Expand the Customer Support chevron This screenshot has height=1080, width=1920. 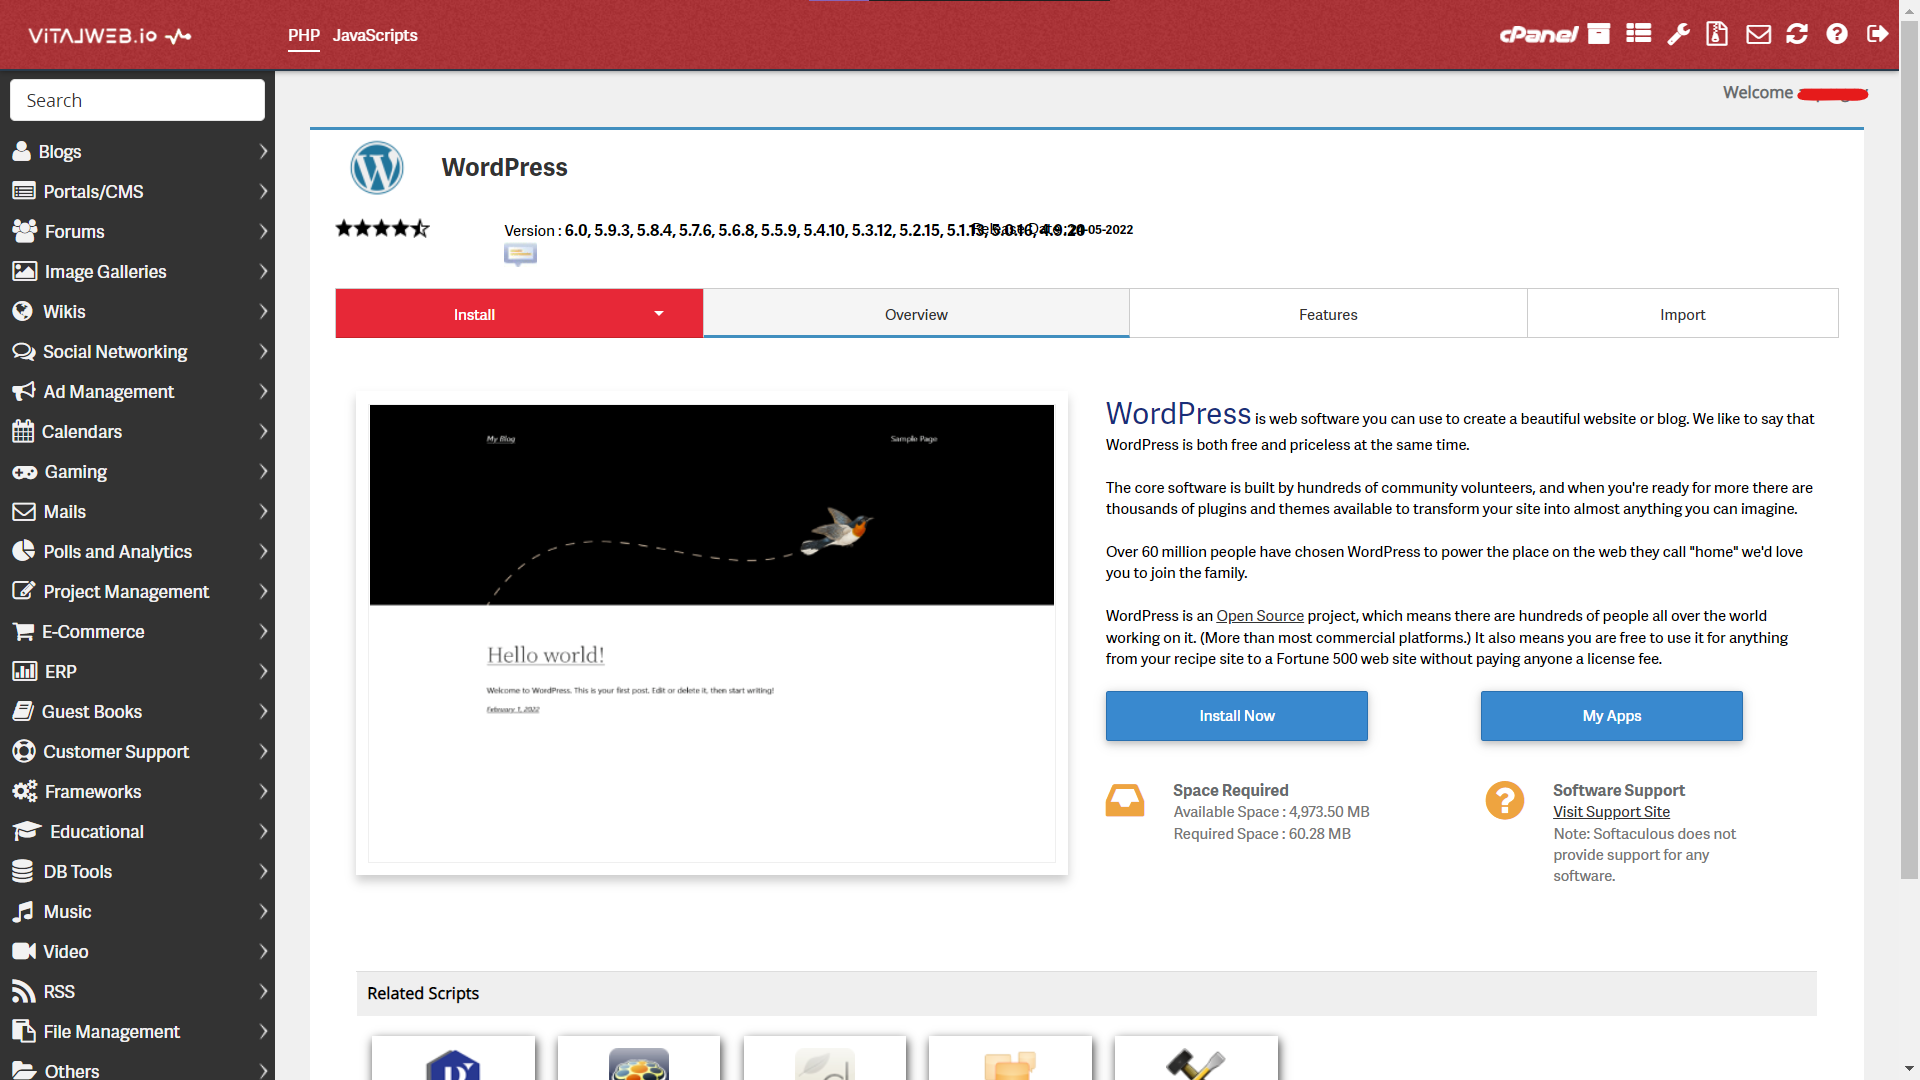coord(263,752)
